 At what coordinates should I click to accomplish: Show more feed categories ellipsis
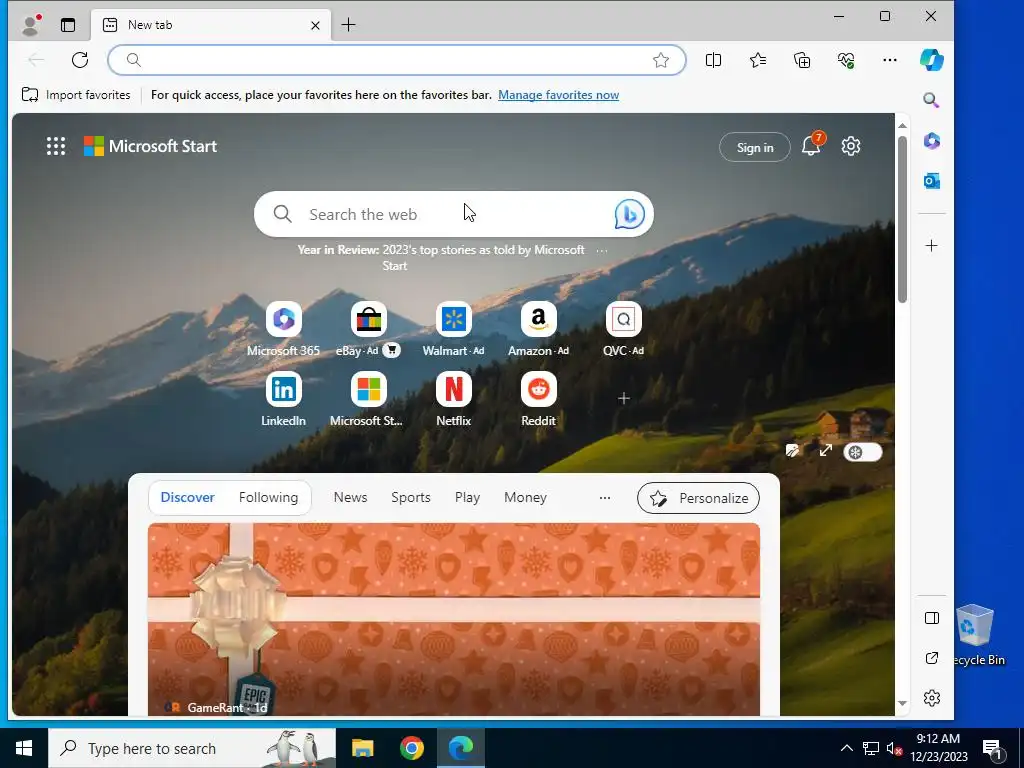click(x=605, y=498)
